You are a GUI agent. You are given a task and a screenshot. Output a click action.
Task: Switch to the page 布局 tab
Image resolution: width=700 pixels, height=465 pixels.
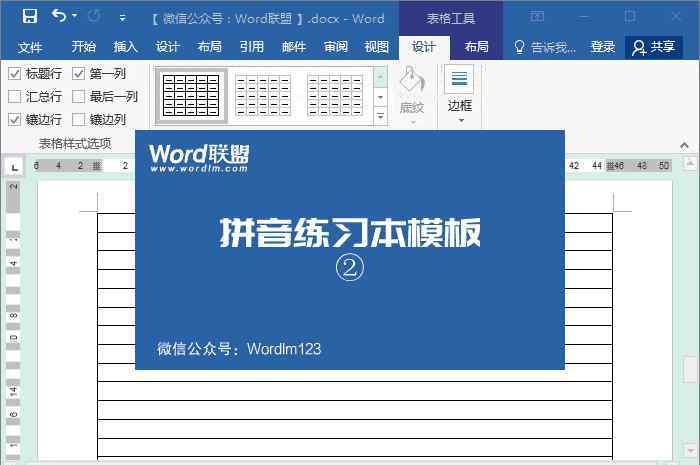pos(209,47)
